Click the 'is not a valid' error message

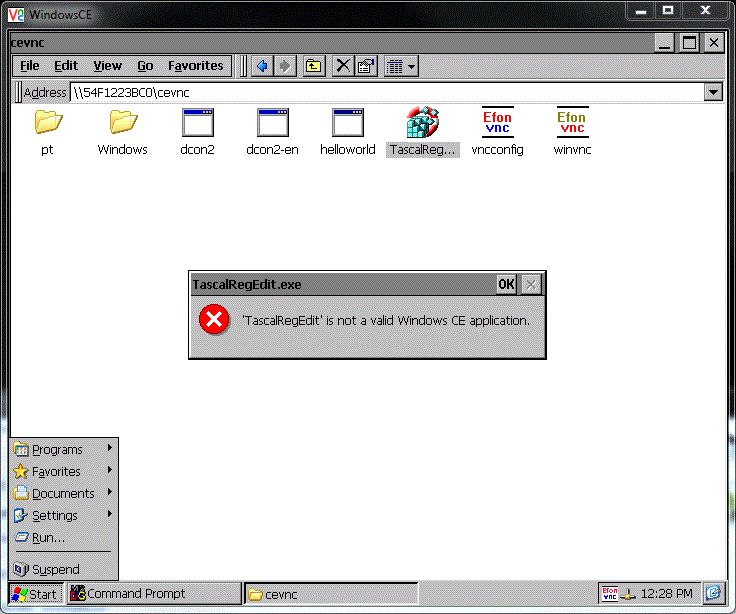386,320
